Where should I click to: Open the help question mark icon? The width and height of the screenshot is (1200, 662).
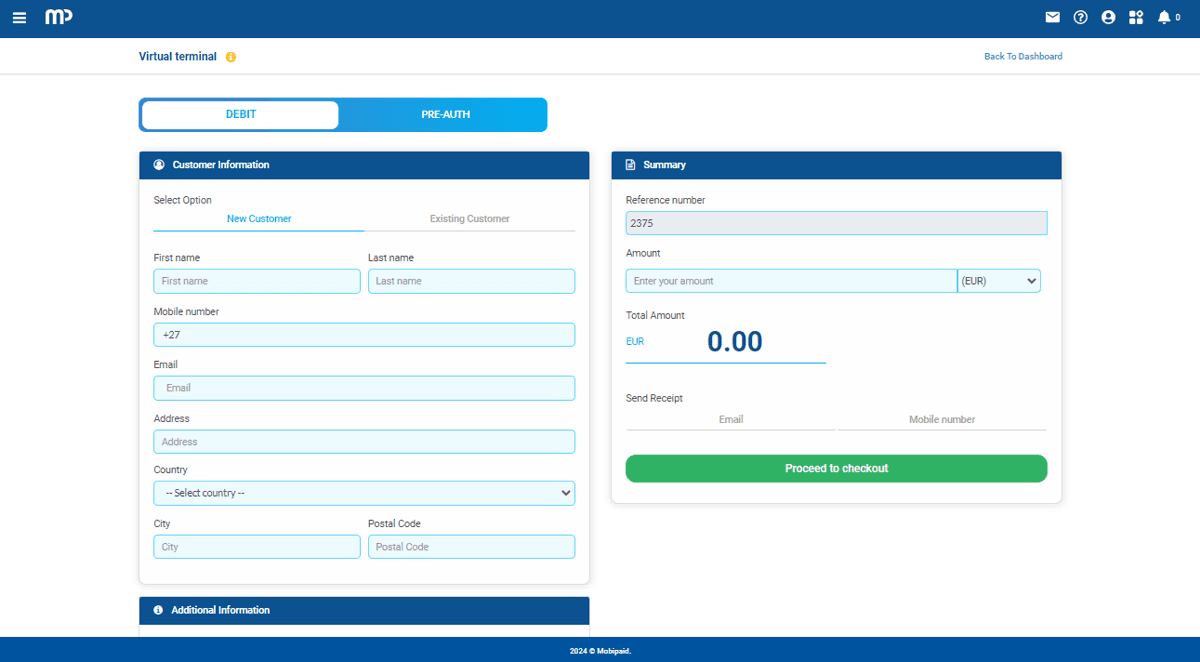[1080, 17]
